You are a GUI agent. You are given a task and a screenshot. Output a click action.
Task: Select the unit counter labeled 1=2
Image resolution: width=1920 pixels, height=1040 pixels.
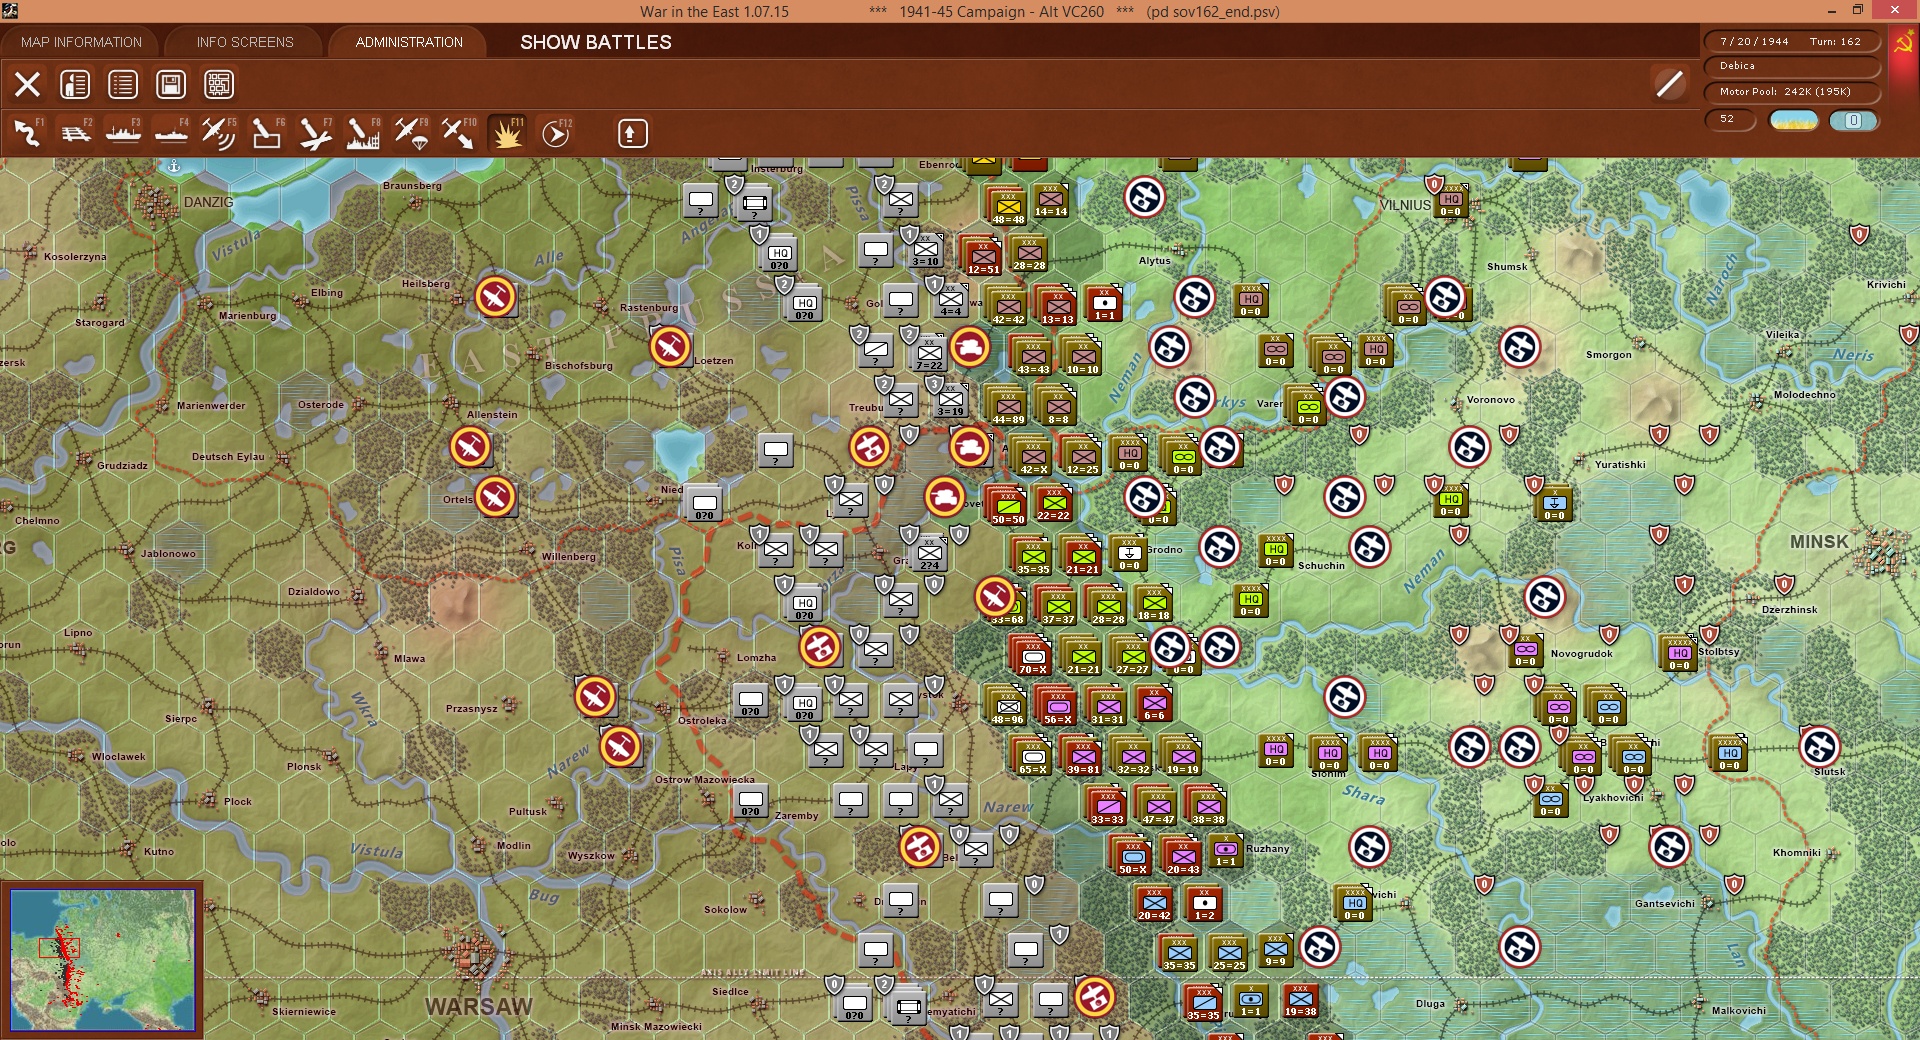pyautogui.click(x=1203, y=903)
